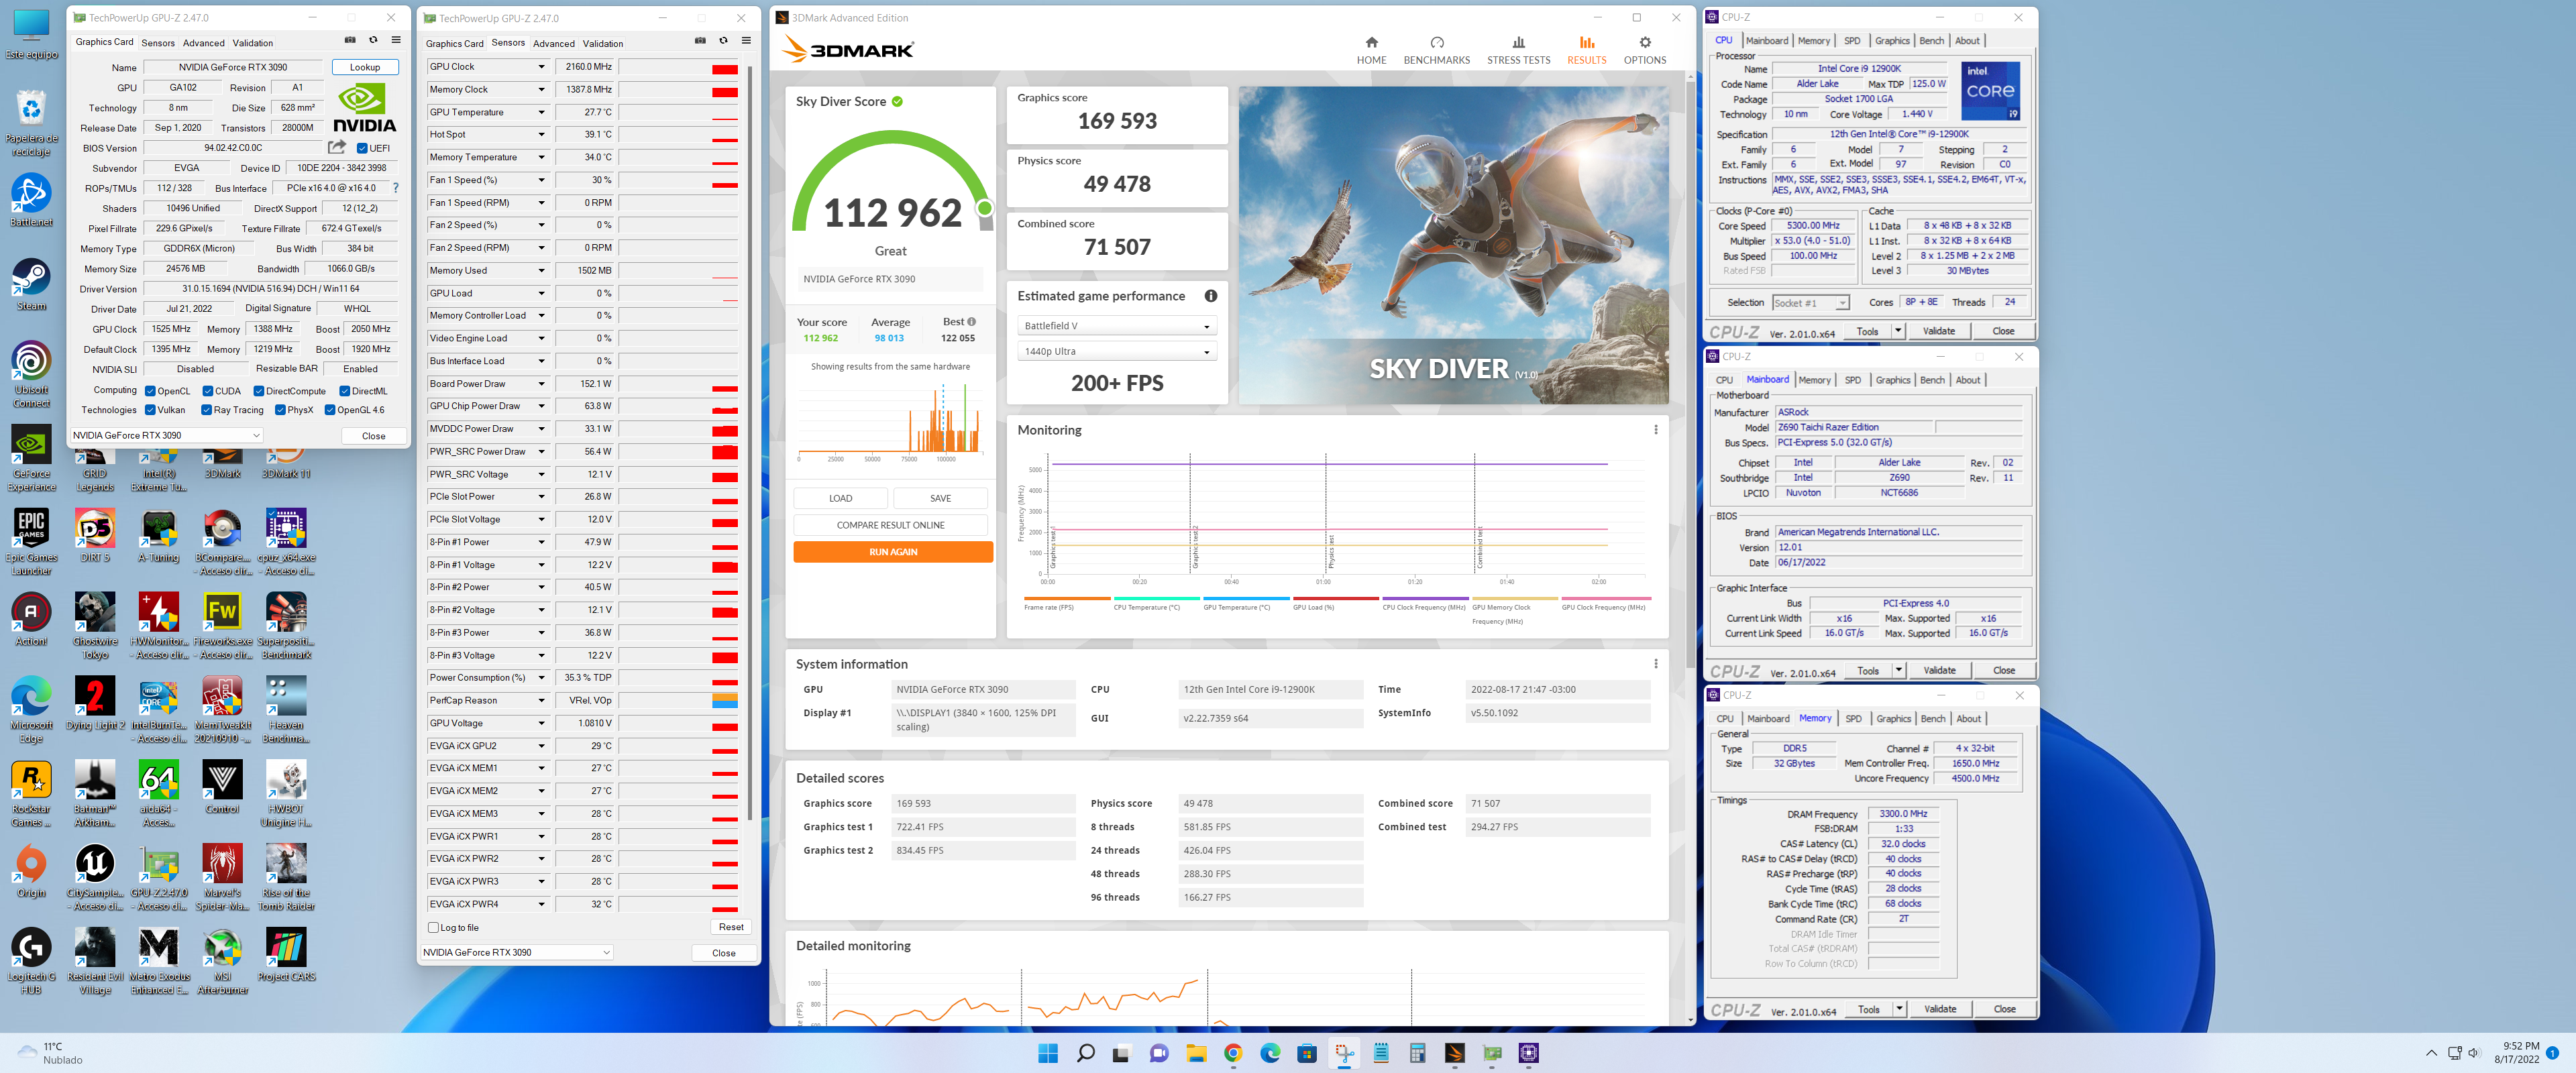Take screenshot in GPU-Z Graphics Card window
Screen dimensions: 2576x1073
click(350, 40)
